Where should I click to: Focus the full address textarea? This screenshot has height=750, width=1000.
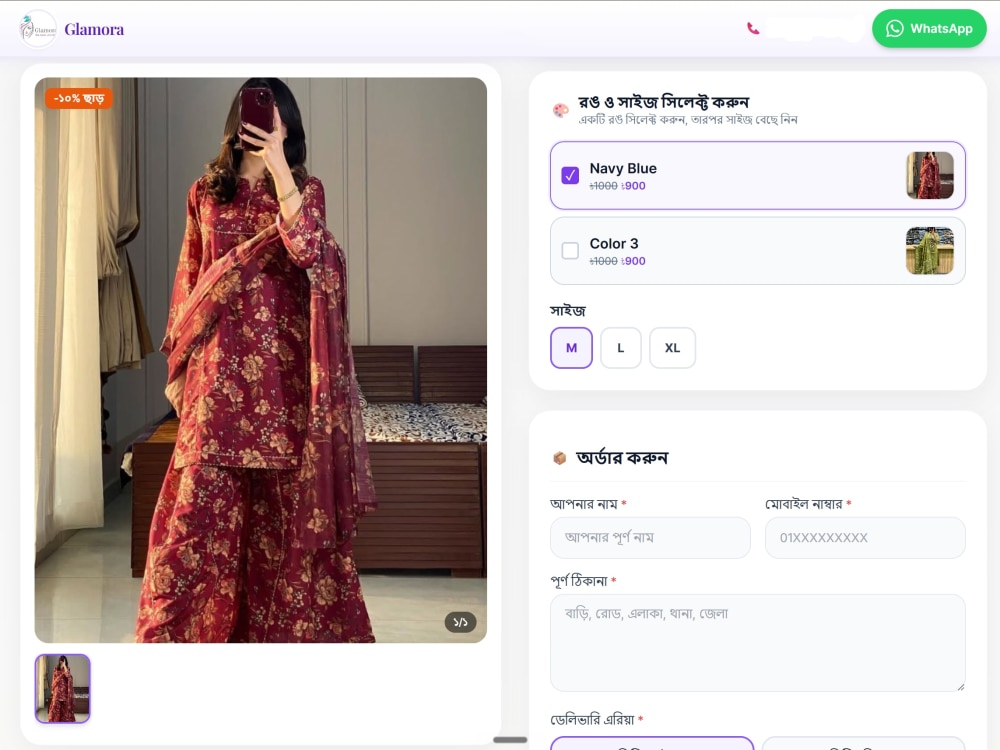758,643
